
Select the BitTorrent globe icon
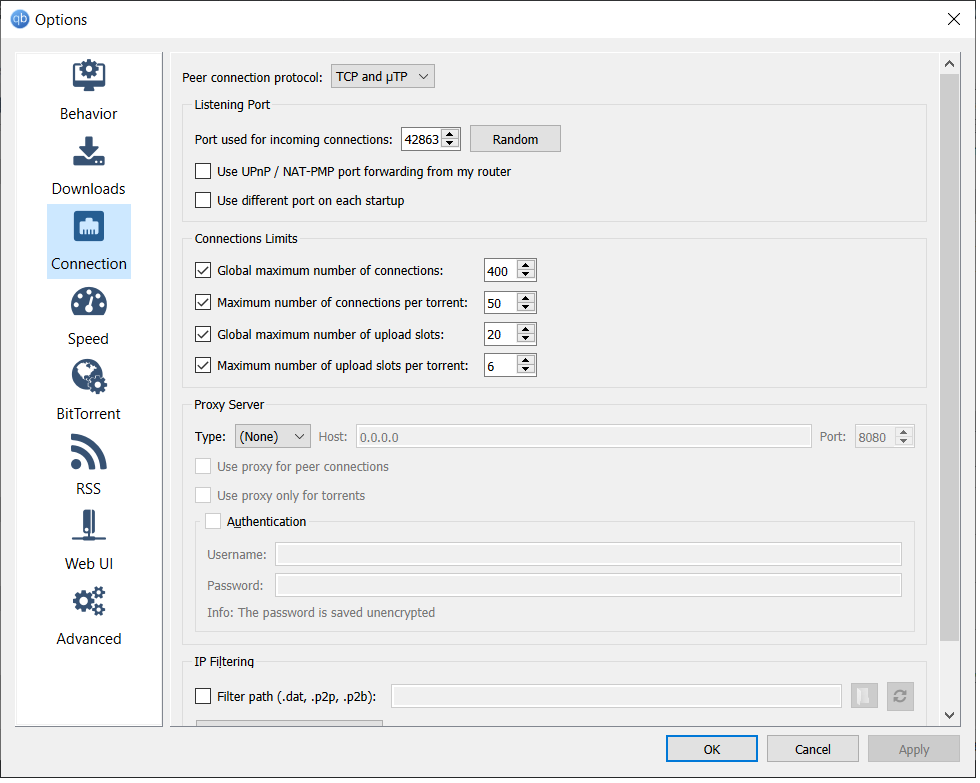tap(89, 377)
